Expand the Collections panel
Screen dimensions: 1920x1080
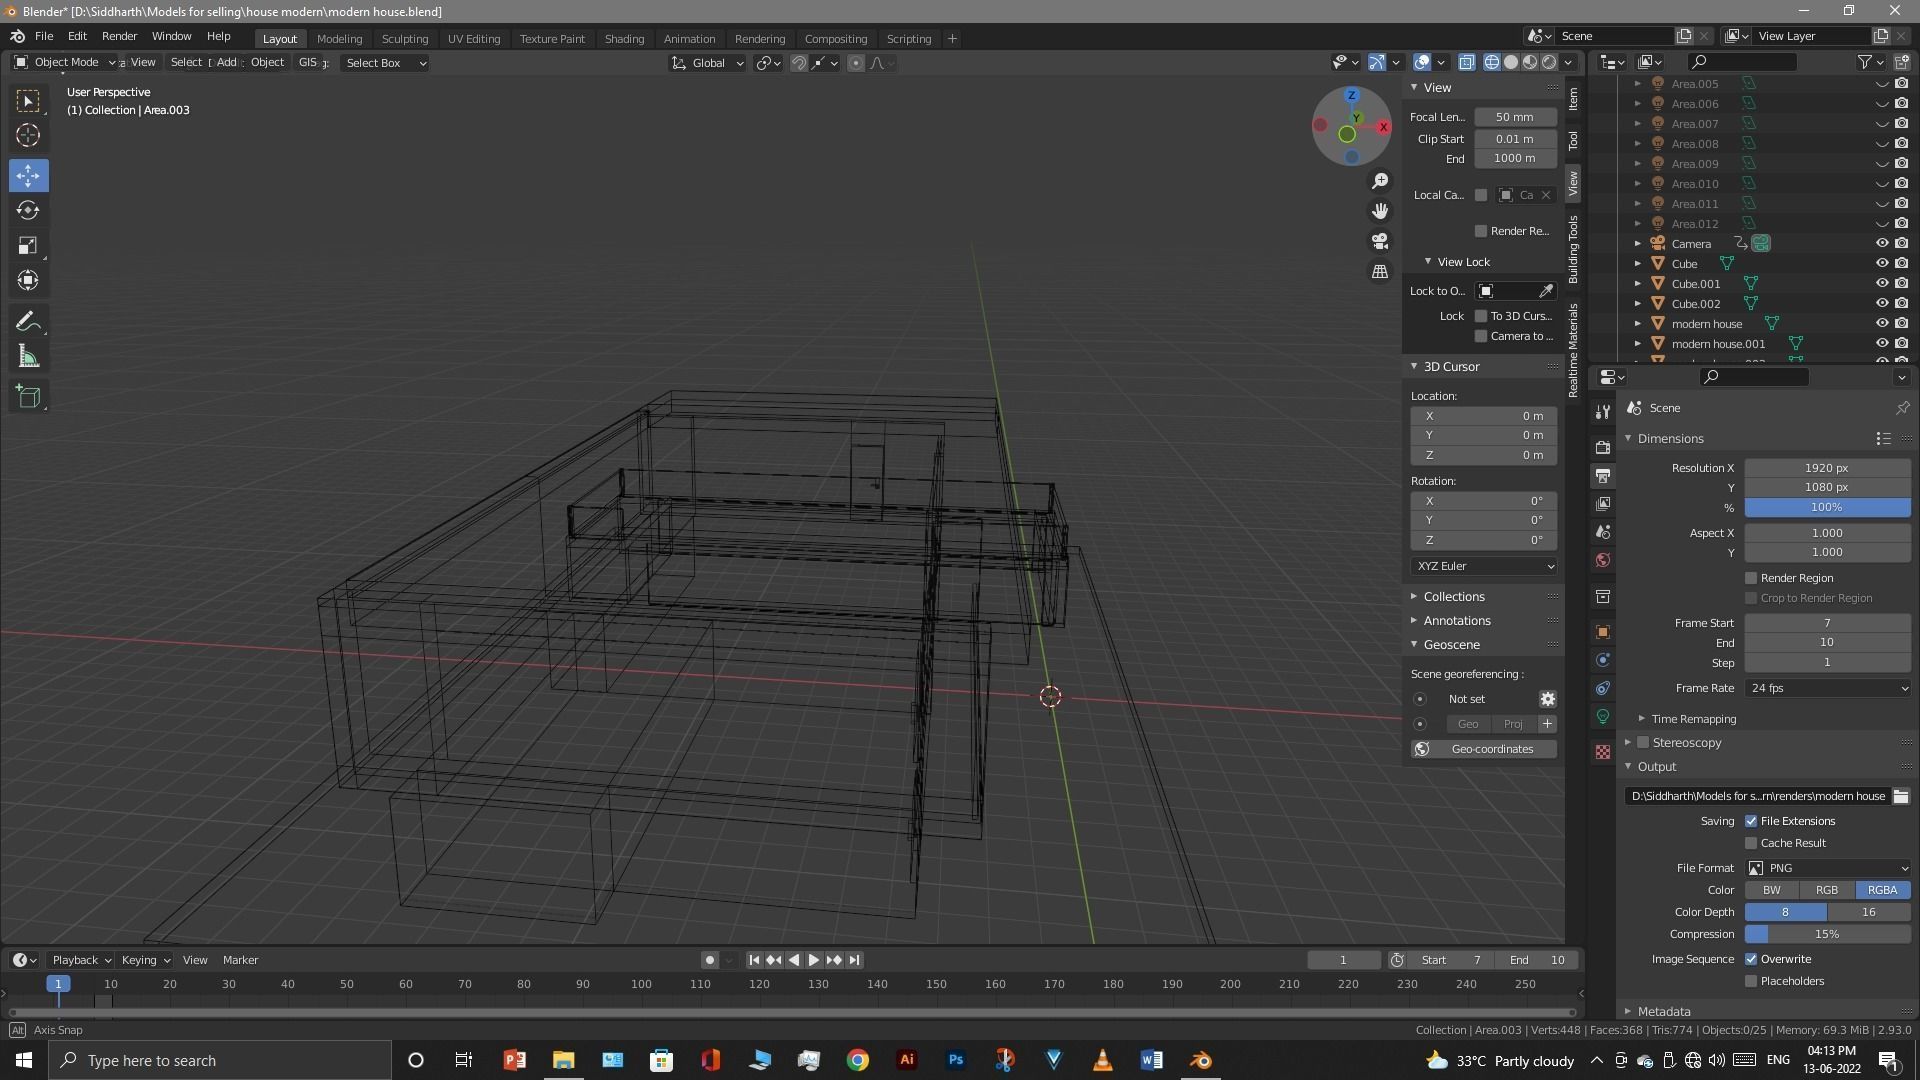[x=1454, y=596]
